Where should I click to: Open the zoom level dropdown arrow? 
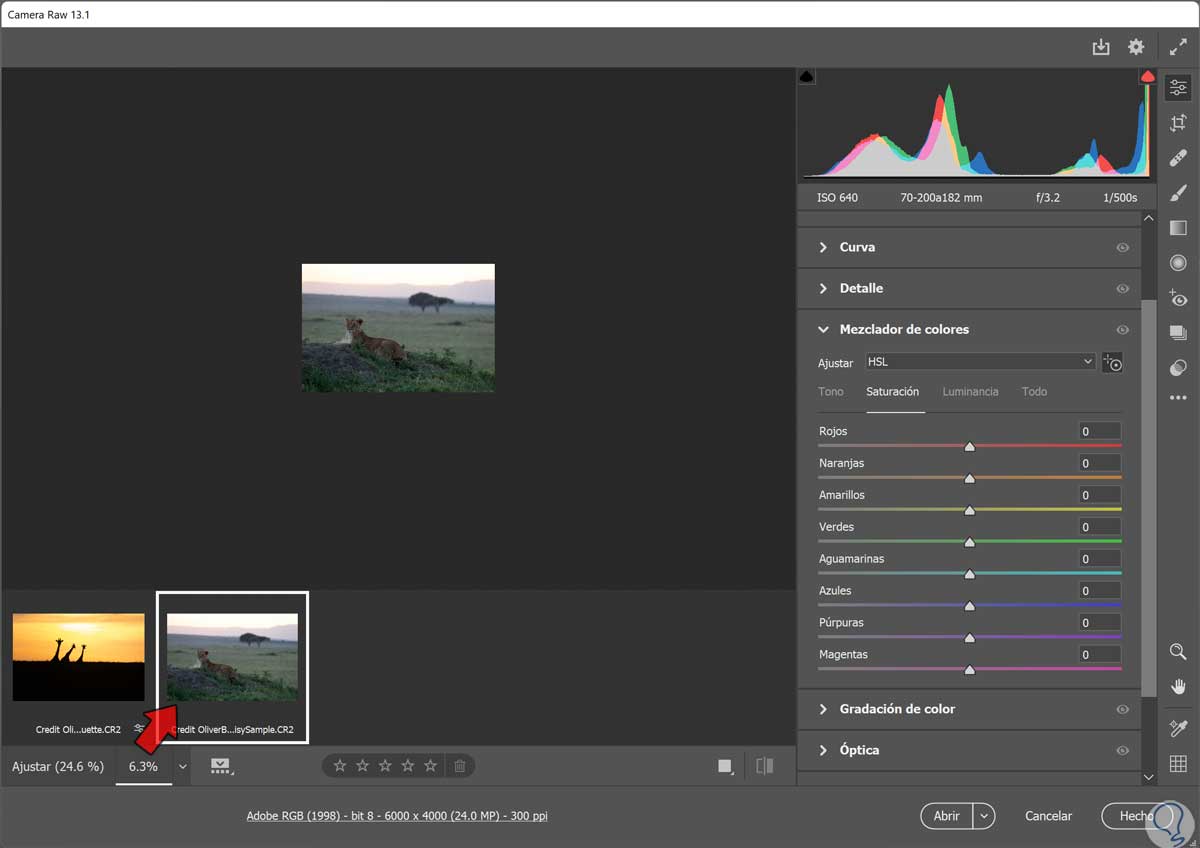point(183,767)
